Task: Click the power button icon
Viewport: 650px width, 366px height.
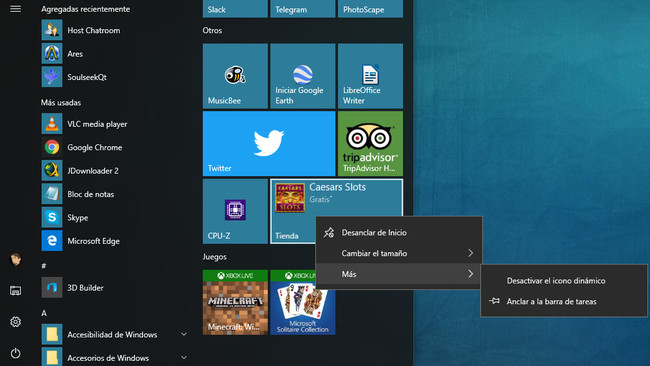Action: (x=15, y=353)
